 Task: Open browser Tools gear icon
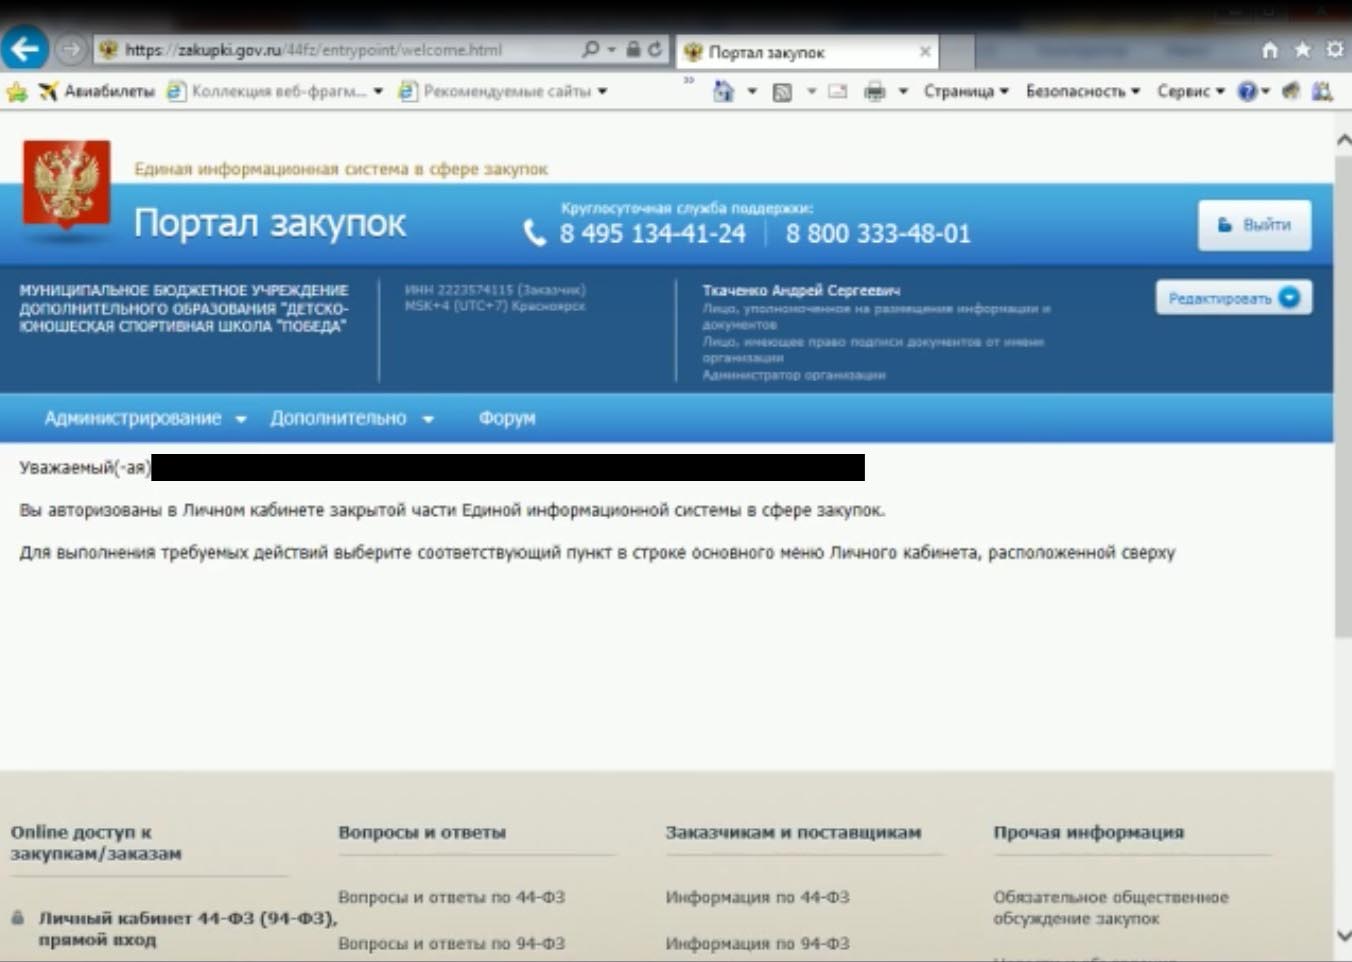tap(1334, 50)
